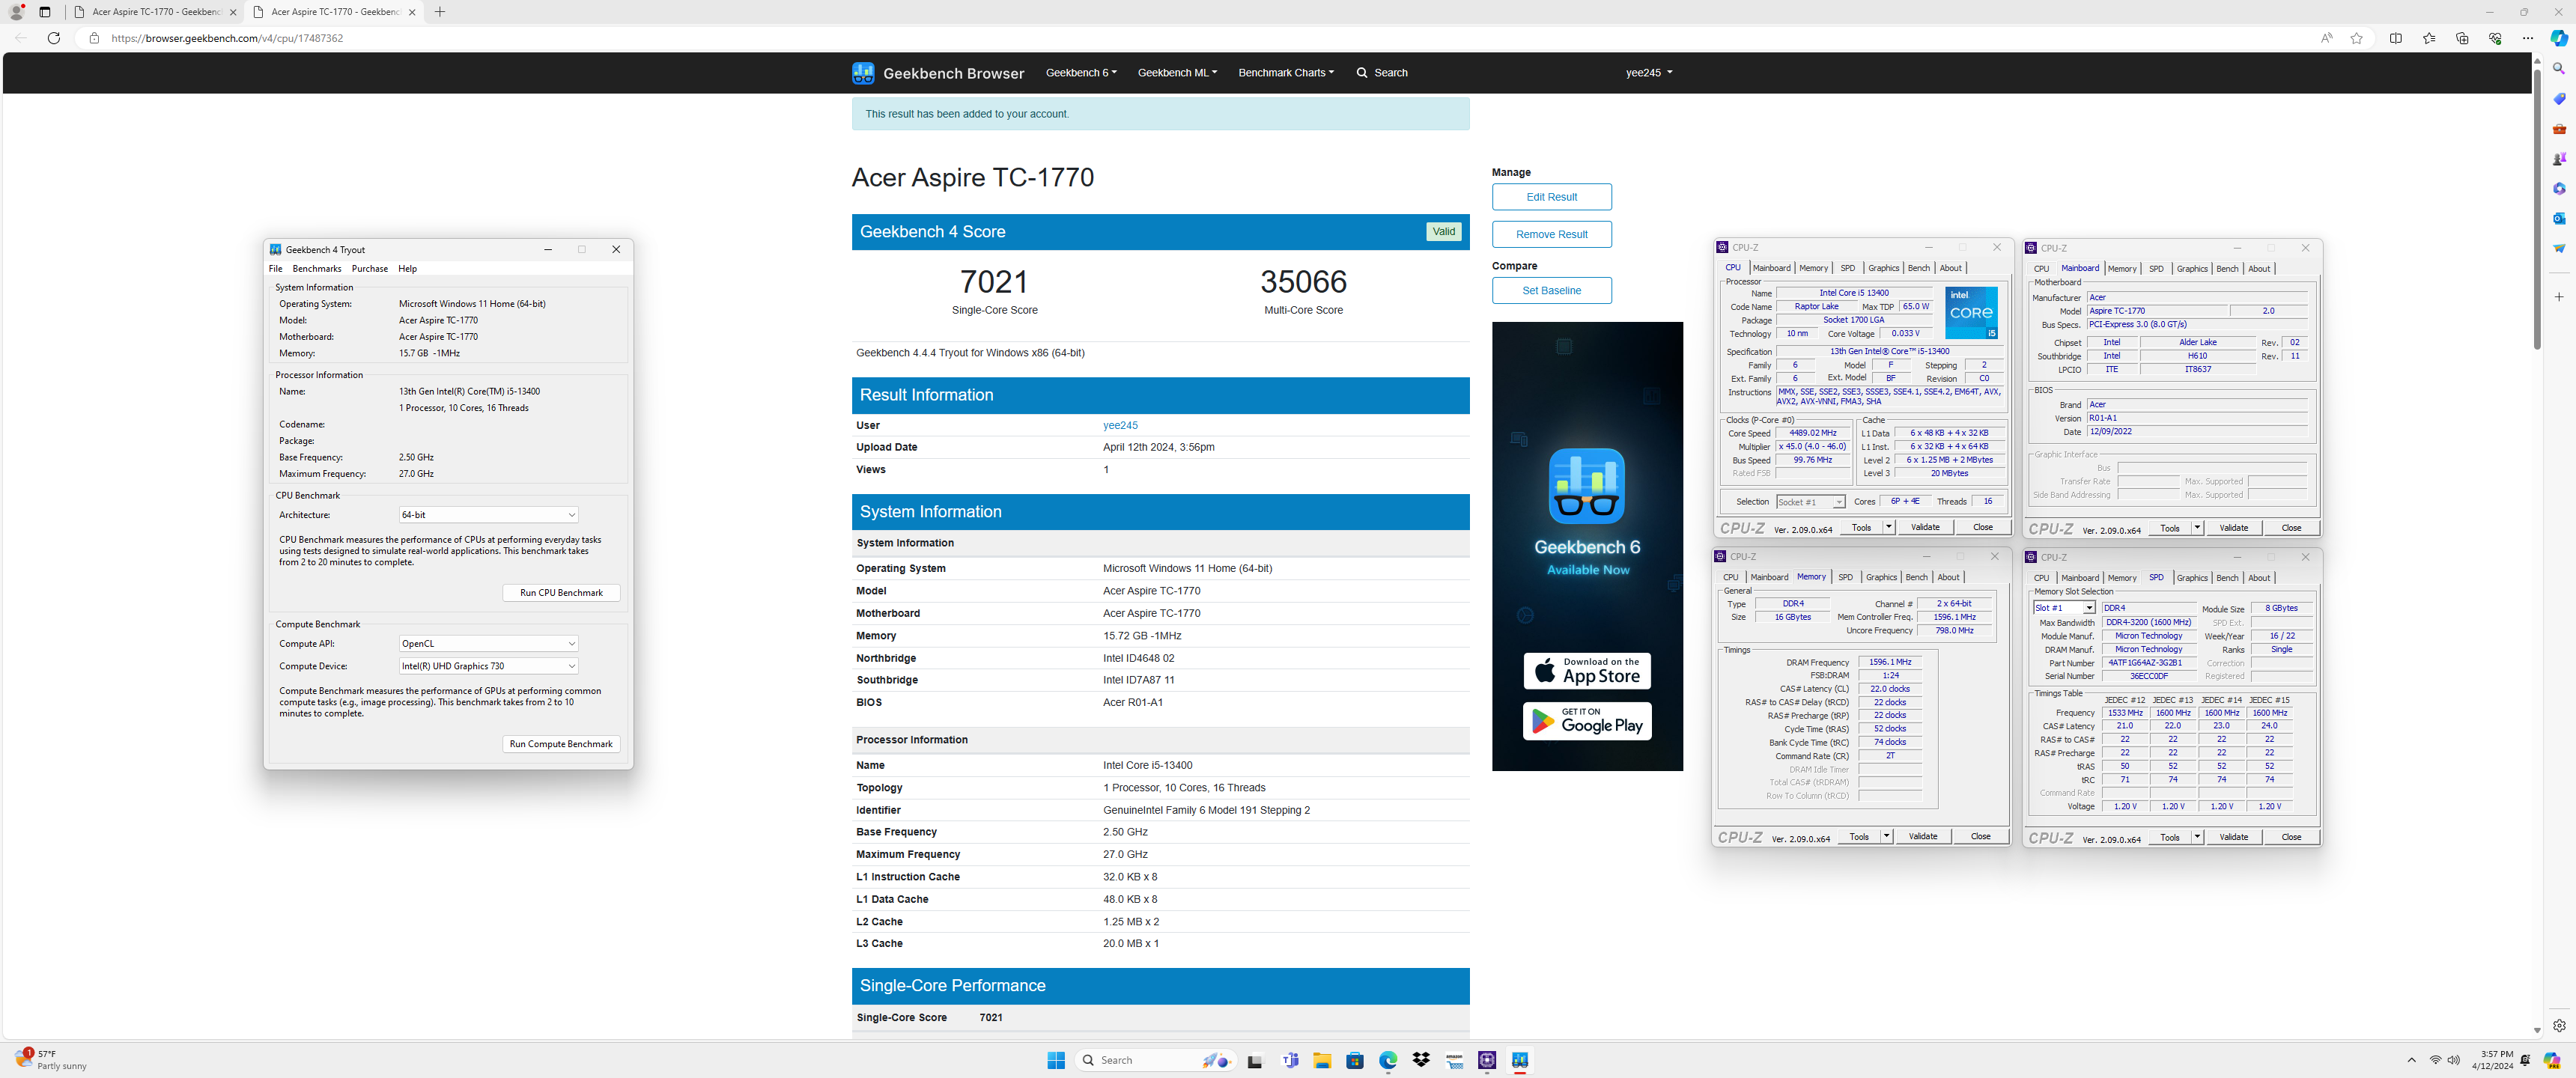Open Edge split screen icon

click(2396, 38)
